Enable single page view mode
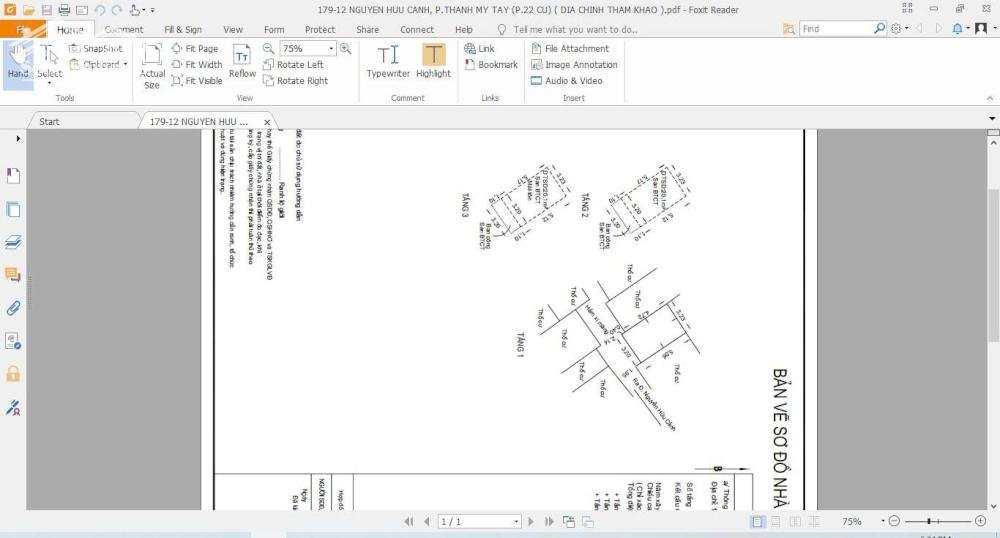Viewport: 1000px width, 538px height. click(758, 522)
